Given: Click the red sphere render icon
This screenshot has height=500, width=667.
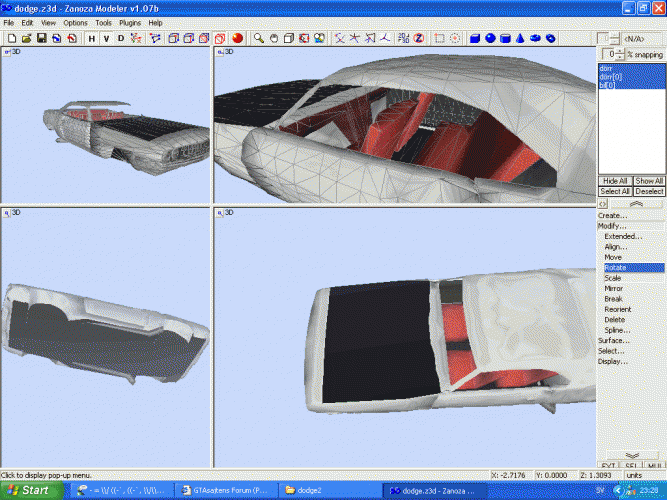Looking at the screenshot, I should 238,38.
